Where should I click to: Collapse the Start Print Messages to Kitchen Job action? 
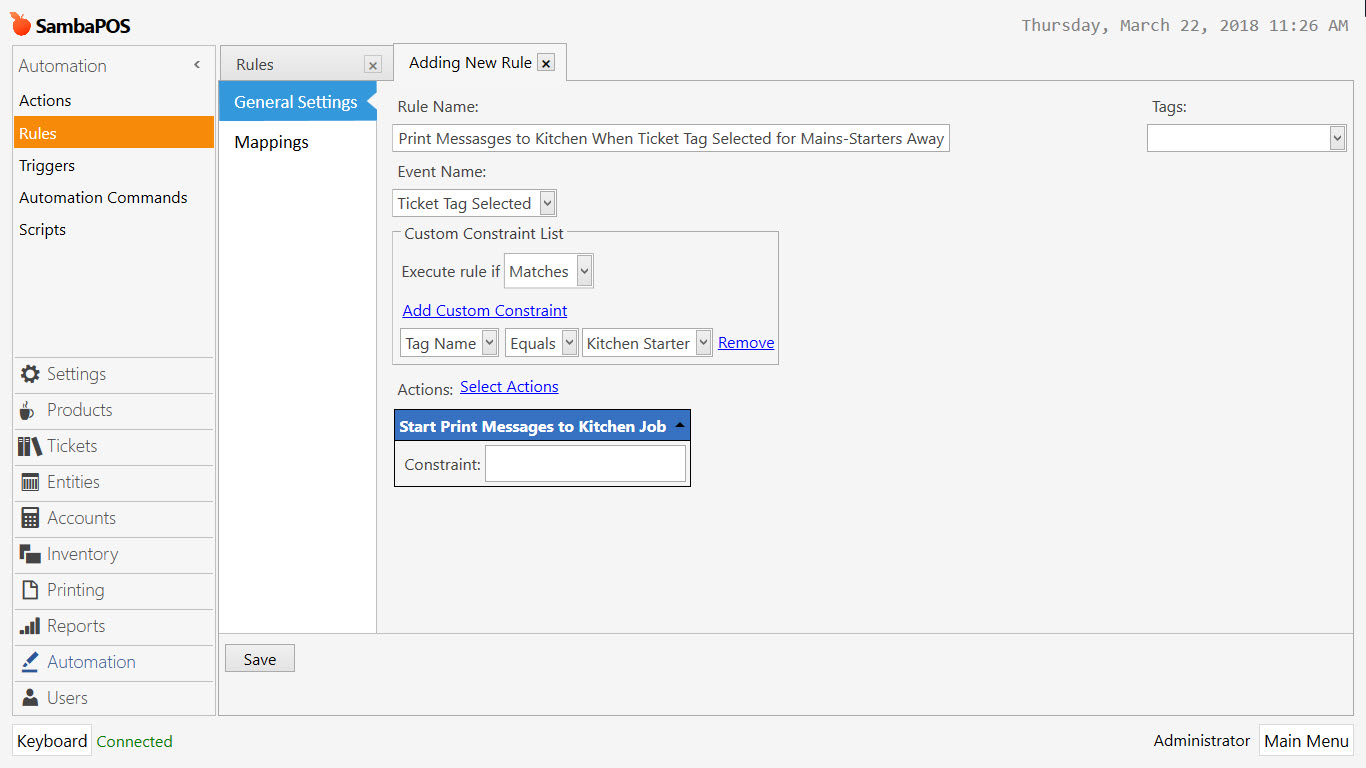click(680, 426)
